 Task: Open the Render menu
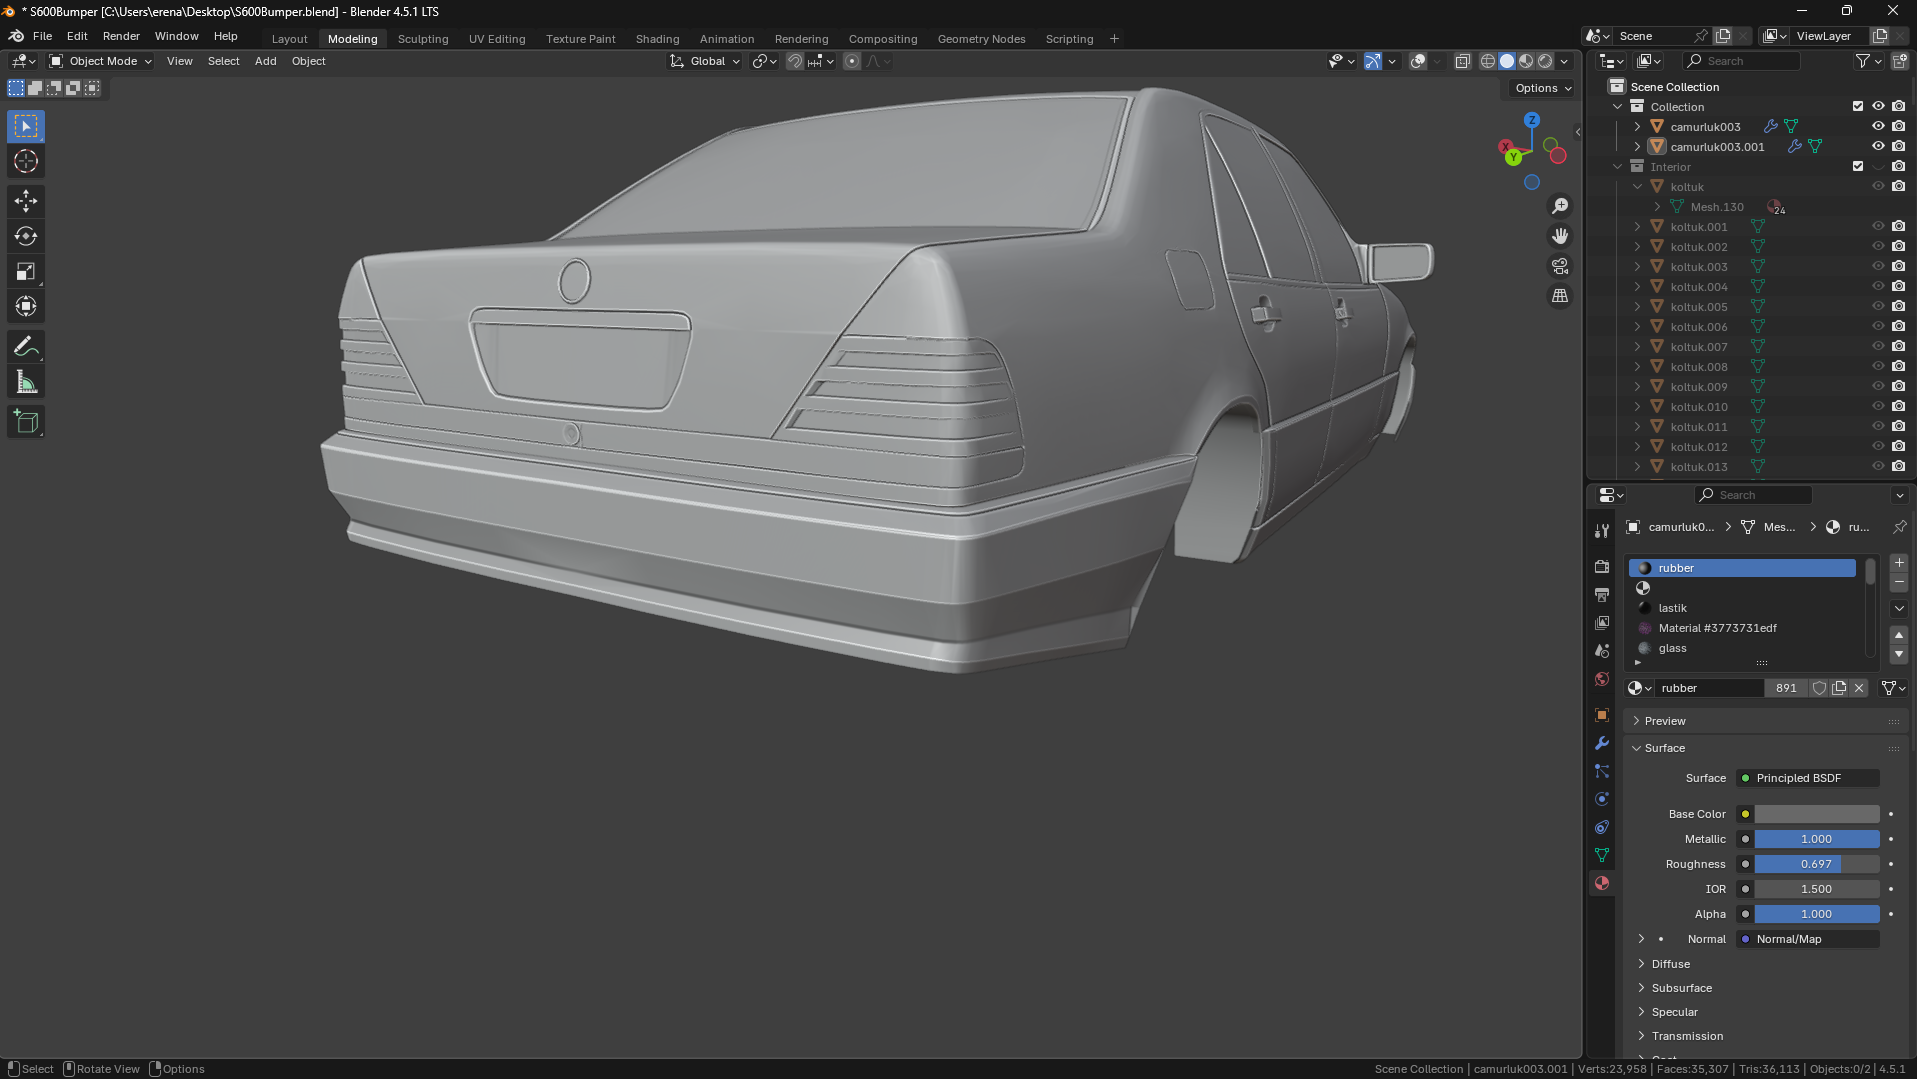tap(121, 36)
